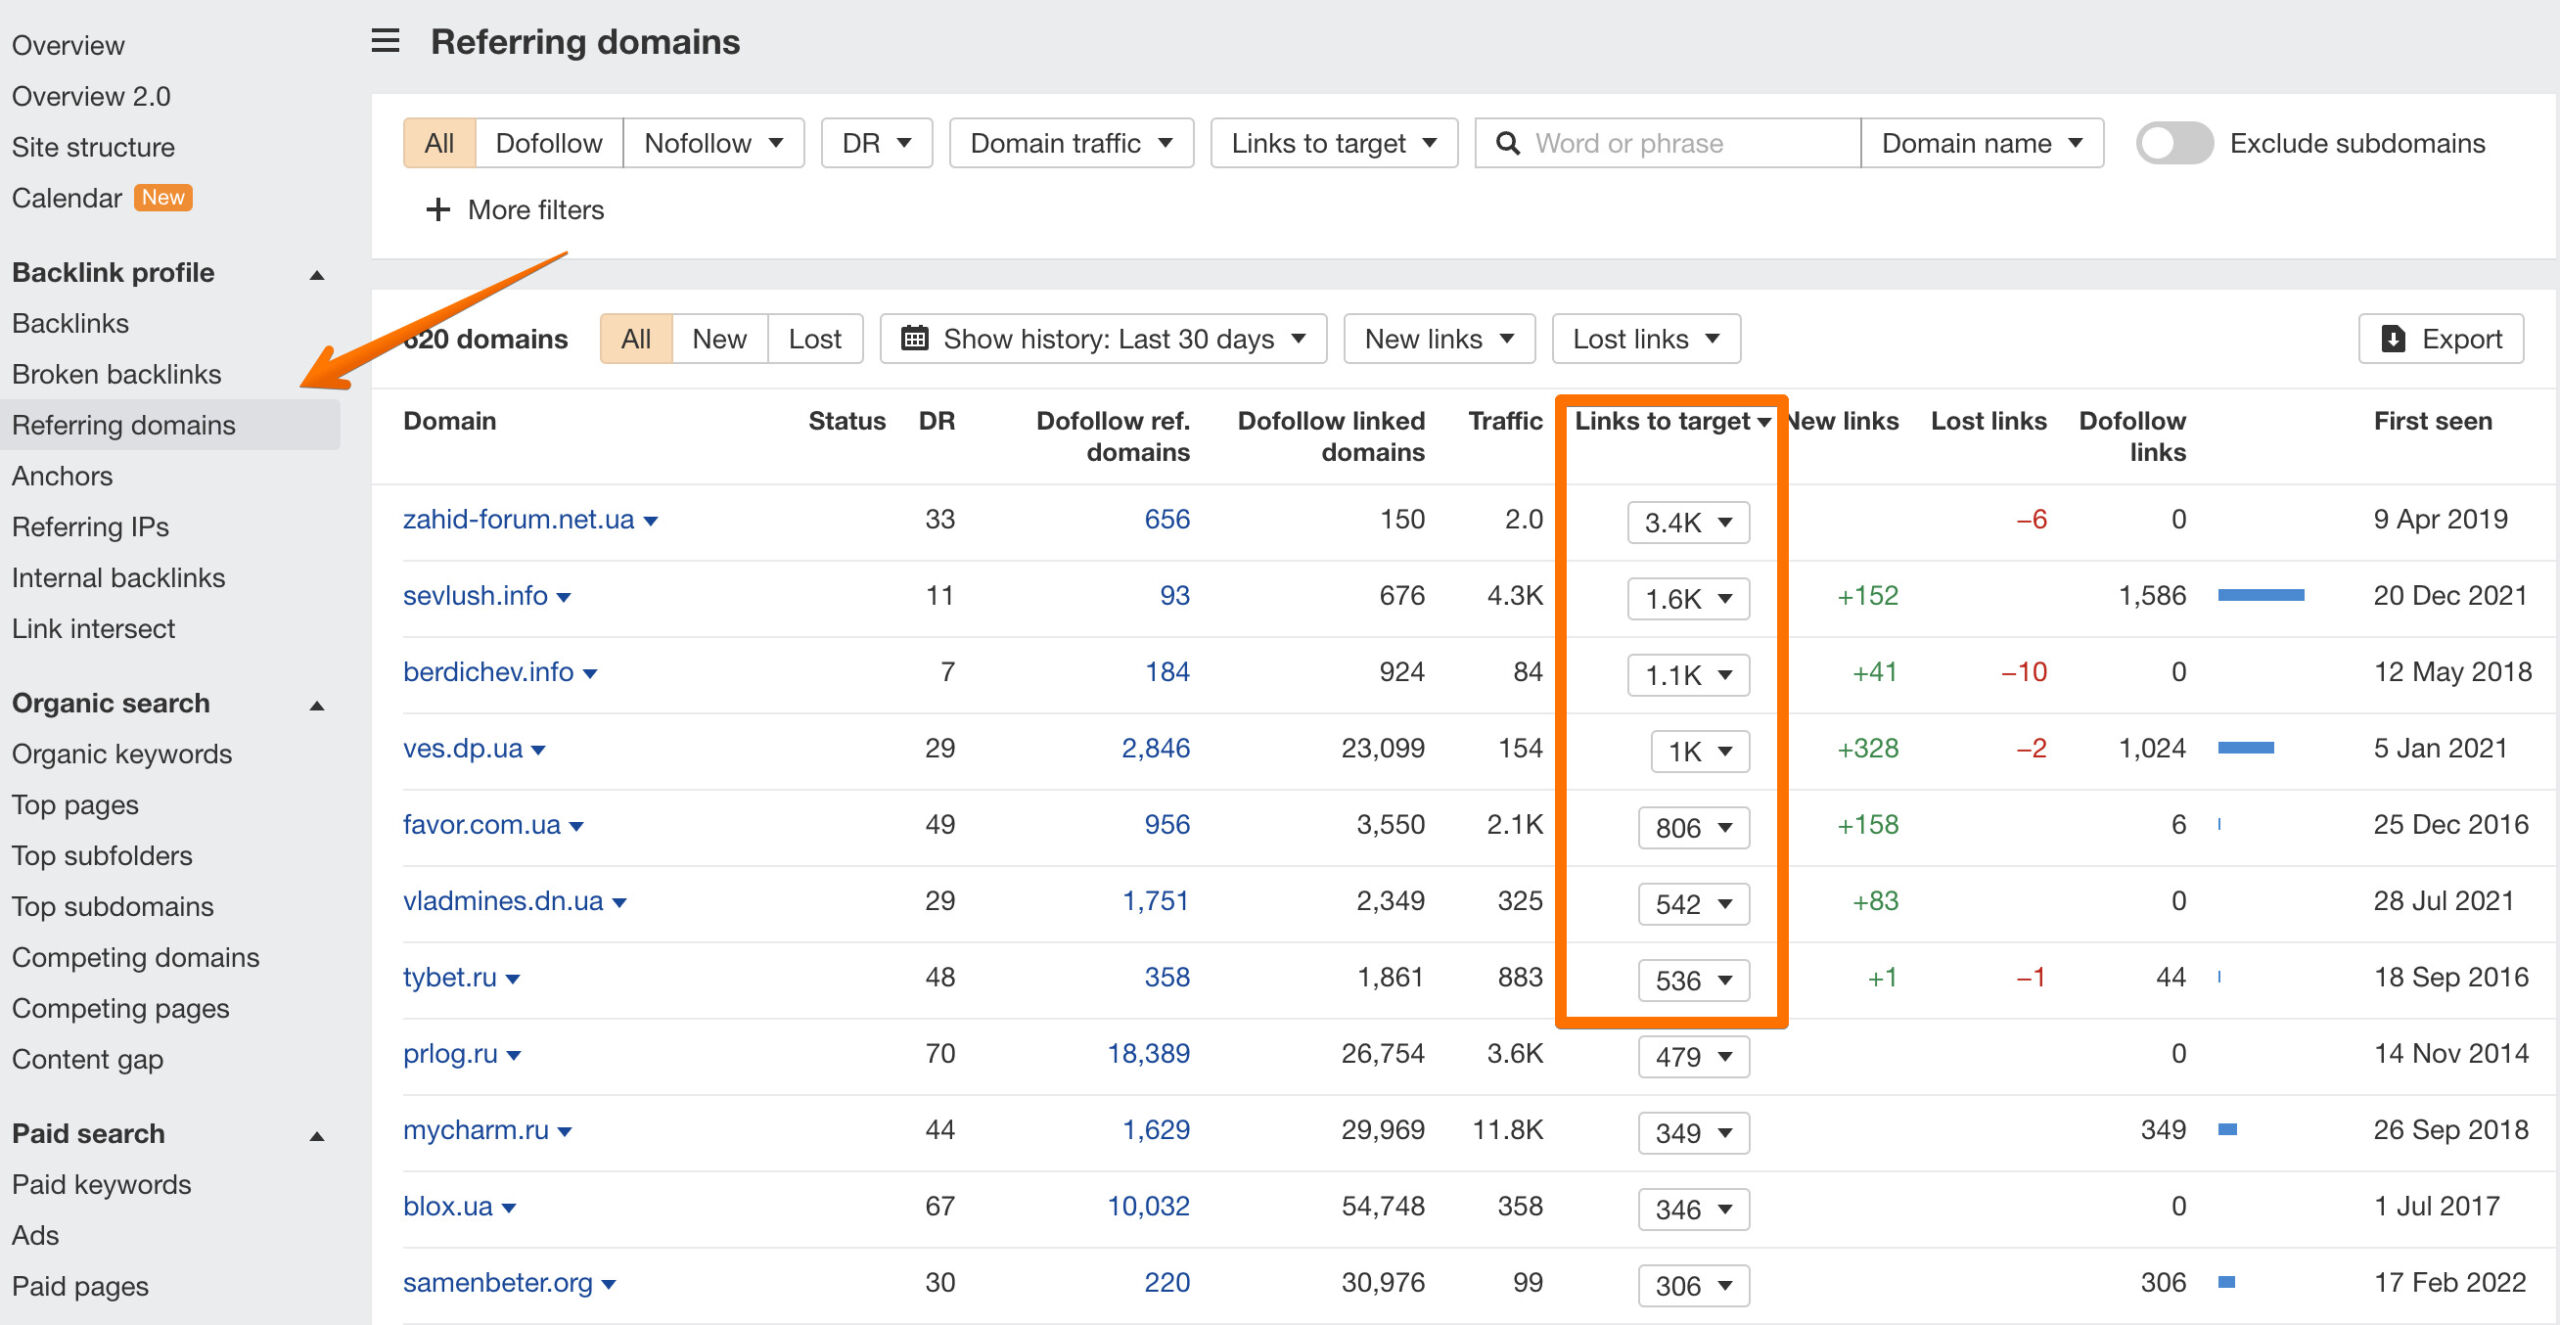Click the search magnifier icon

[x=1507, y=144]
